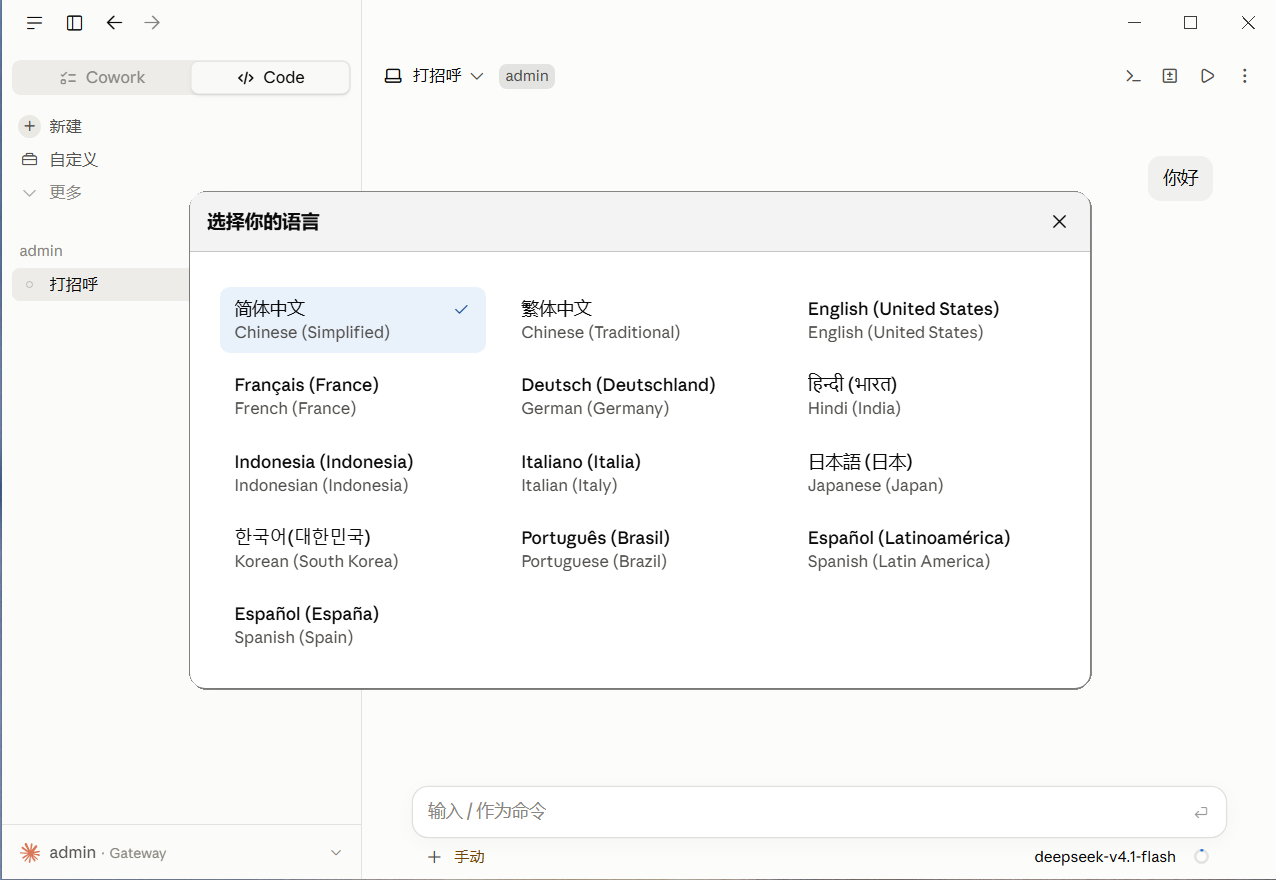Select English (United States) language

(926, 320)
